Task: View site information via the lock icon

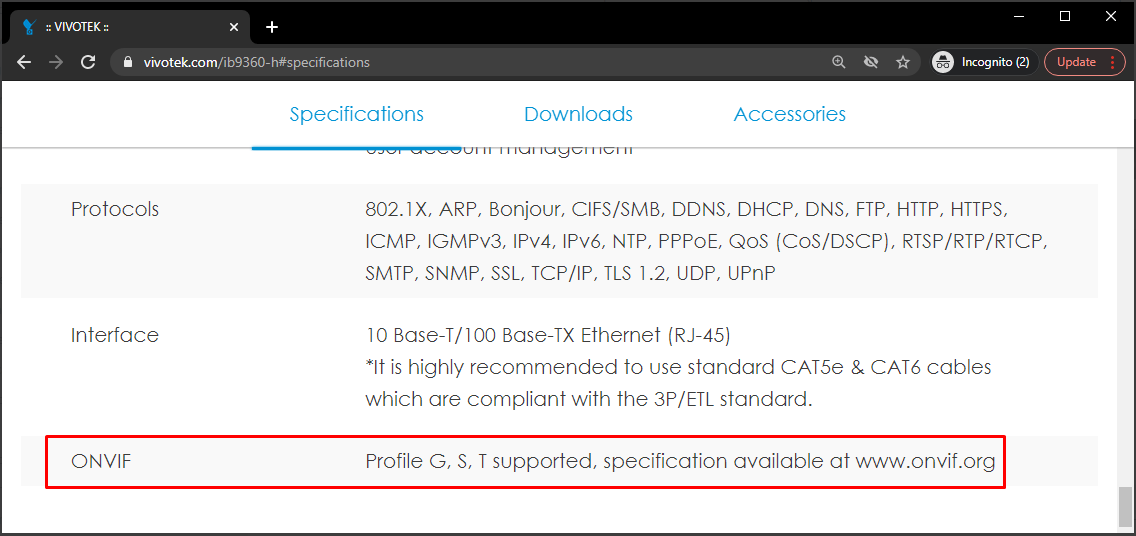Action: pos(127,62)
